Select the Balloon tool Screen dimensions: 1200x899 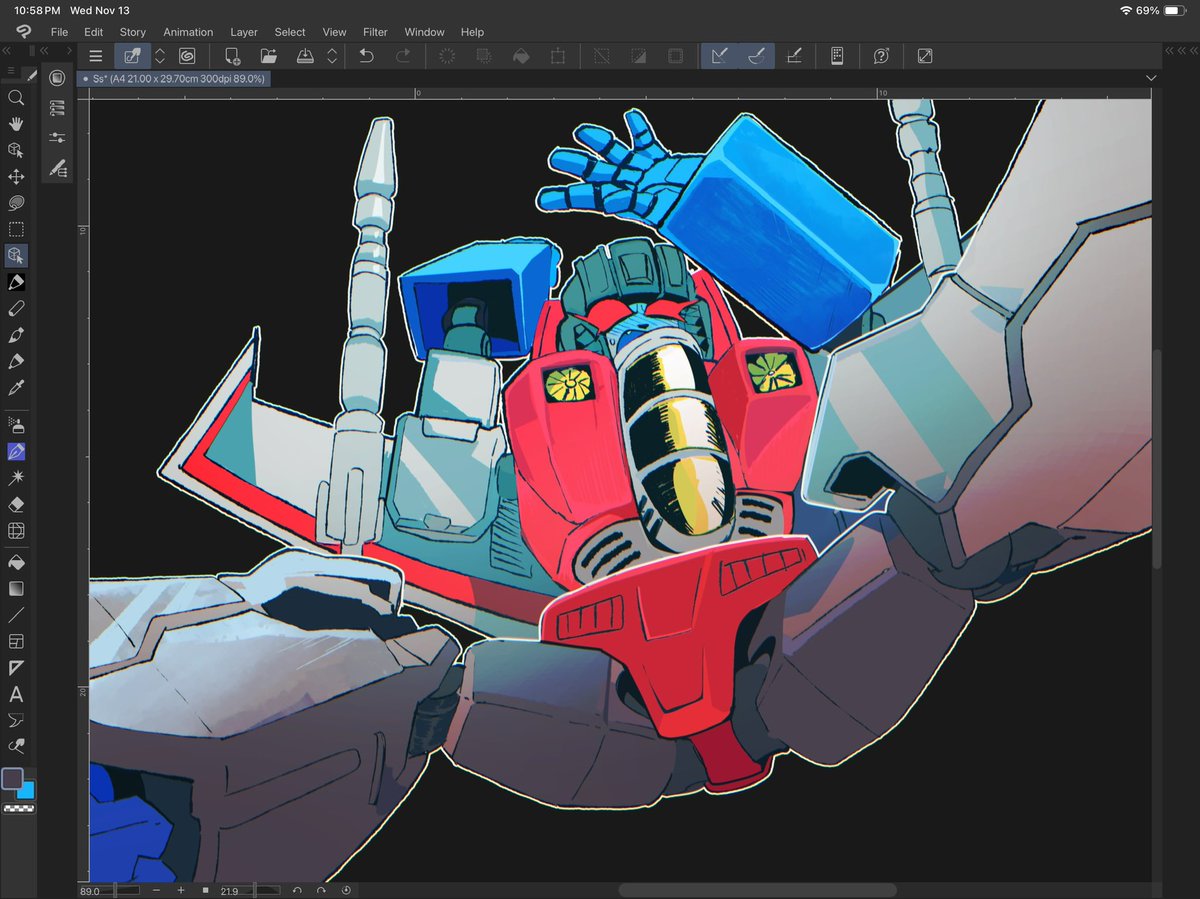point(16,720)
